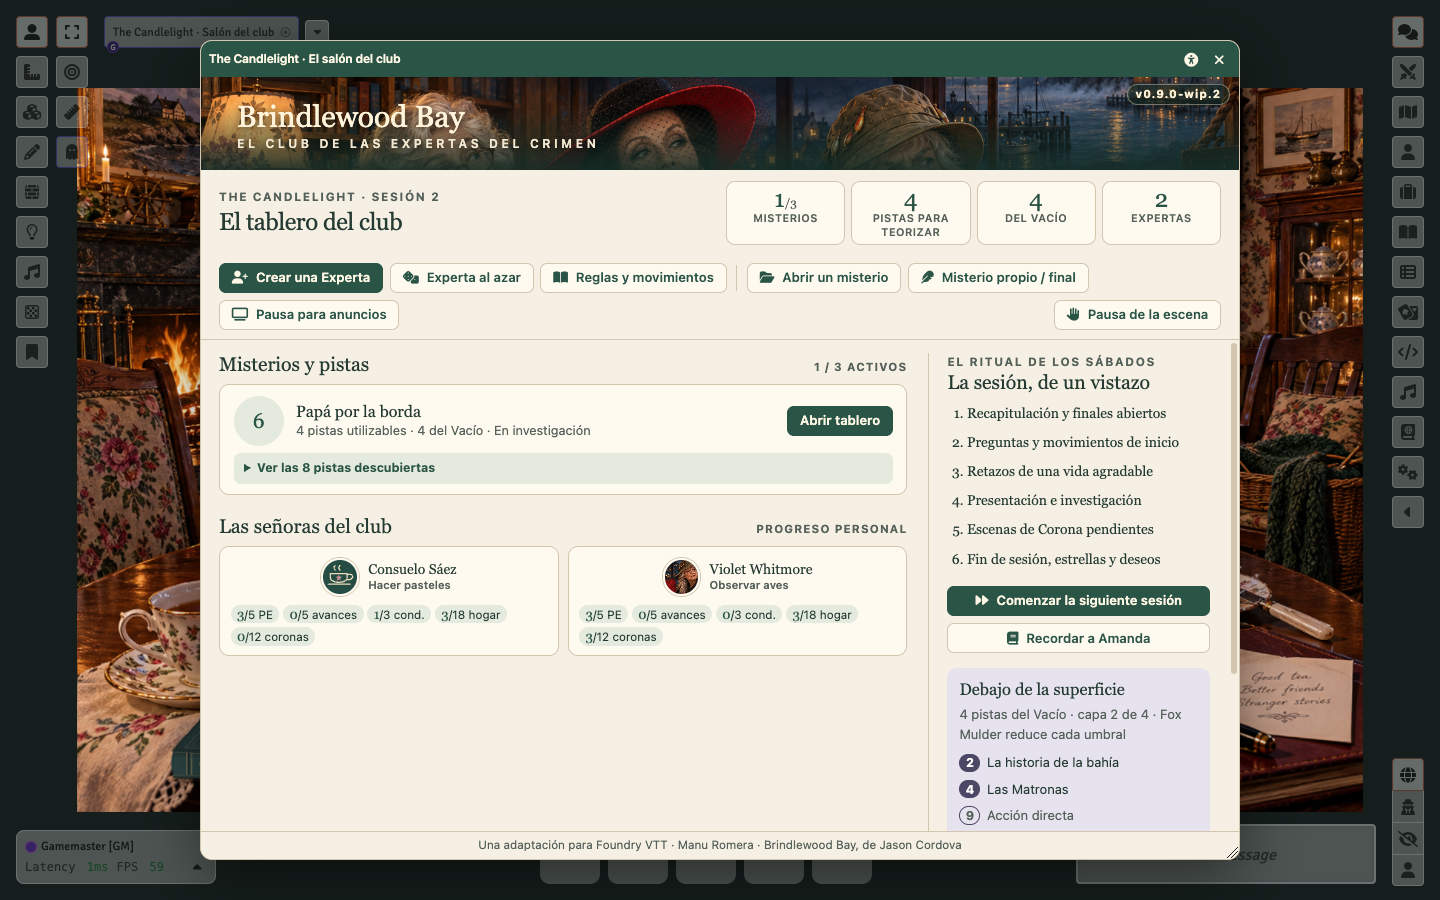Screen dimensions: 1440x900
Task: Click 'Abrir tablero' for Papá por la borda
Action: click(840, 421)
